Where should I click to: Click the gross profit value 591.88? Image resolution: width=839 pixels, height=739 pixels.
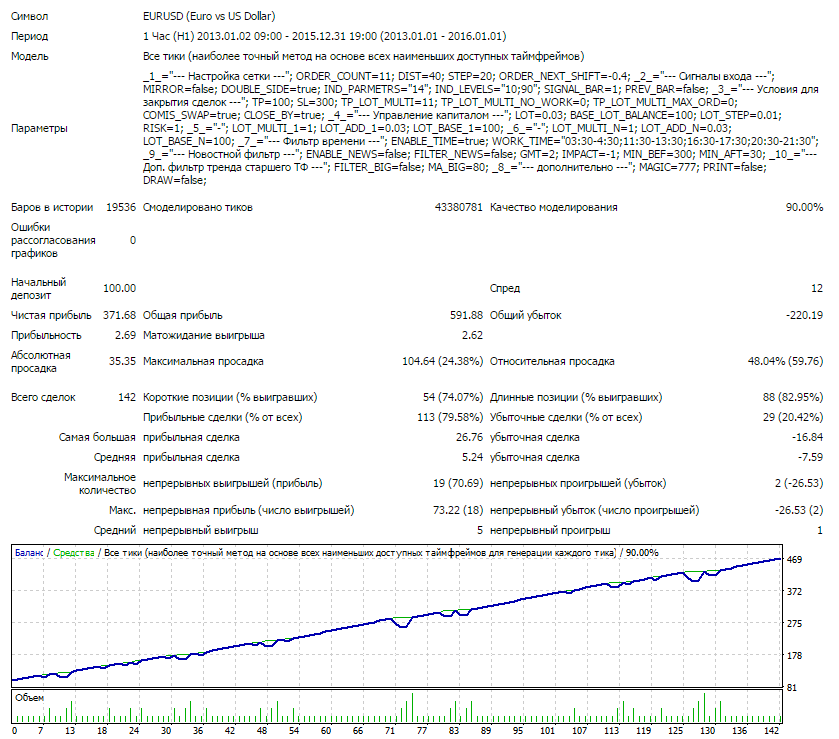(466, 315)
